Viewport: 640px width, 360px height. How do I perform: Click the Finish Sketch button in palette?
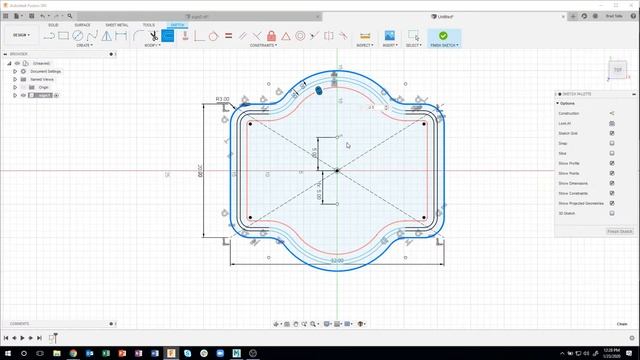(620, 231)
